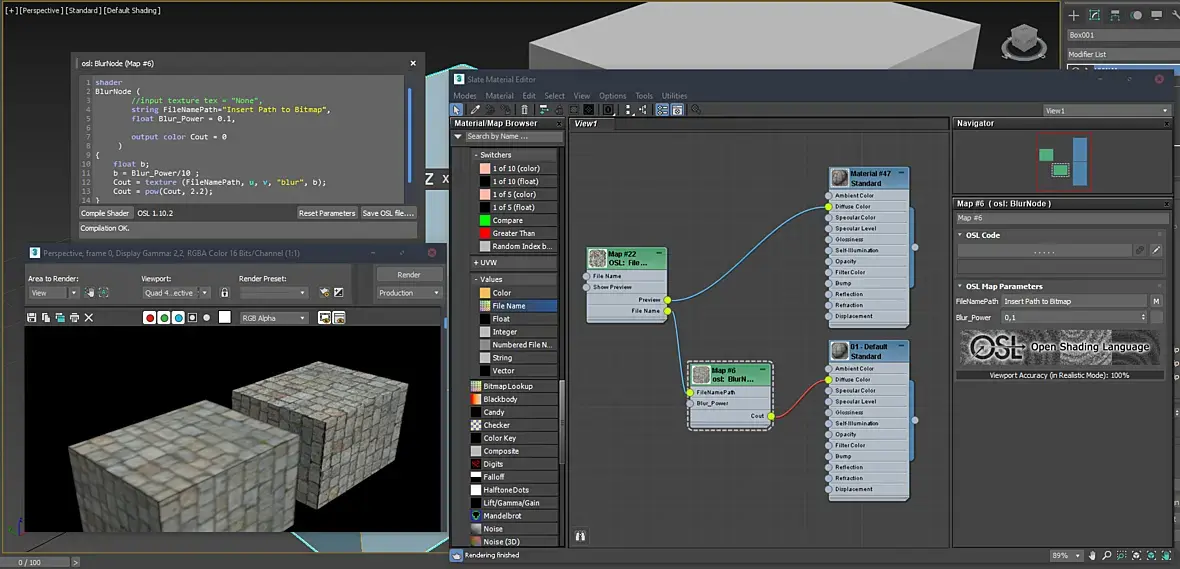1180x569 pixels.
Task: Open render setup teapot icon
Action: click(324, 293)
